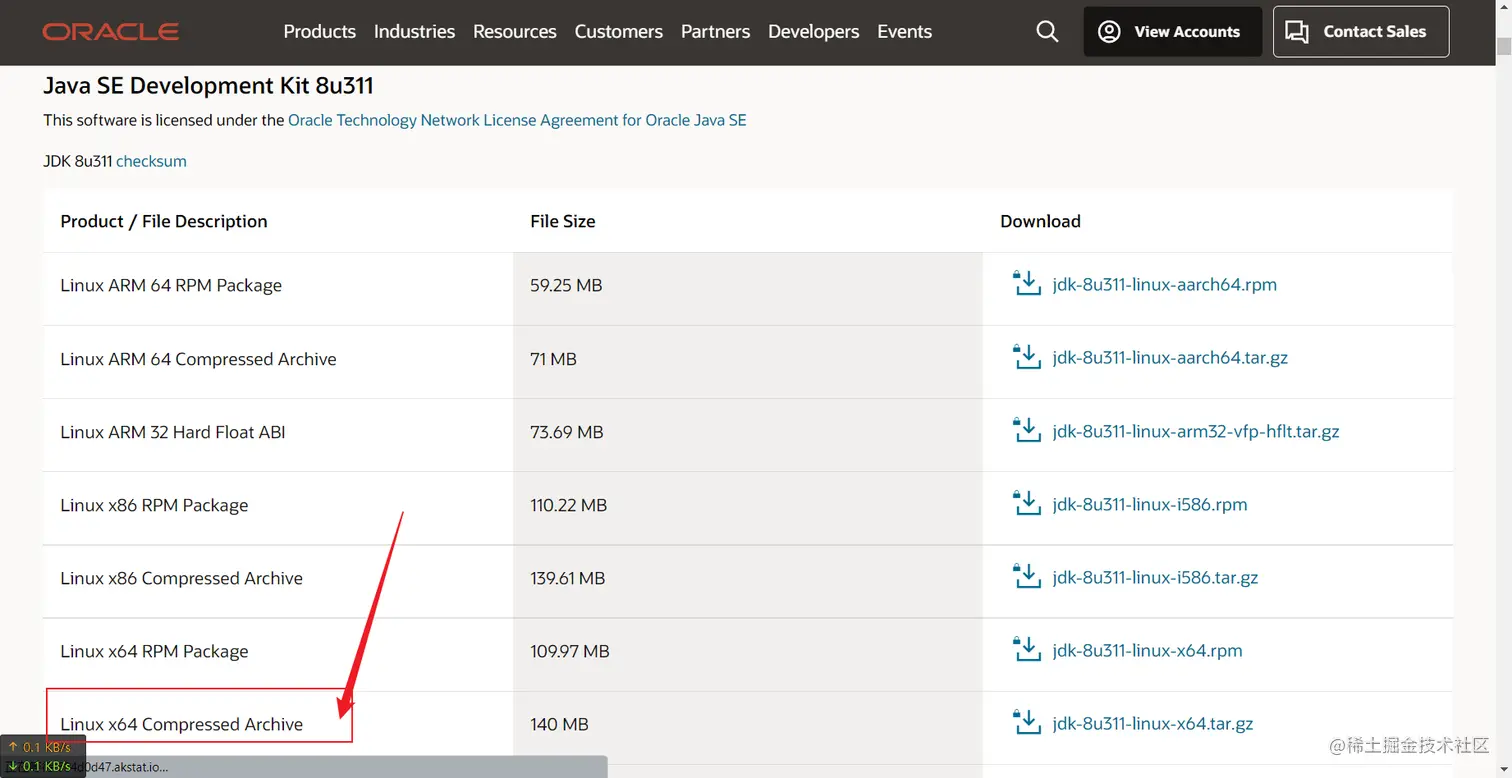Download jdk-8u311-linux-x64.tar.gz file link
This screenshot has height=778, width=1512.
pyautogui.click(x=1153, y=723)
